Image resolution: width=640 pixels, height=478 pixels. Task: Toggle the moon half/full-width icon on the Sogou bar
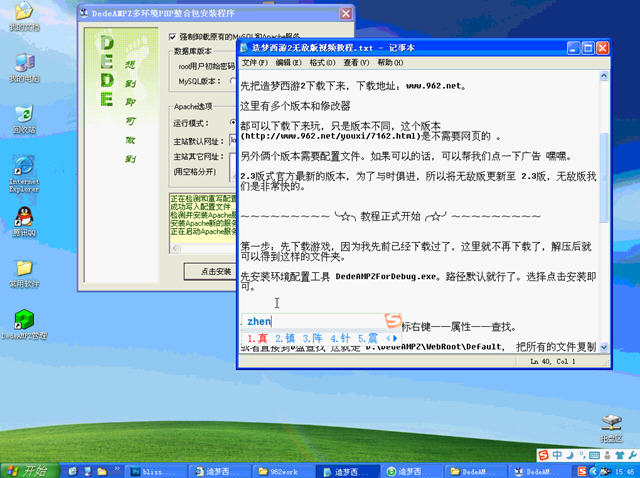pyautogui.click(x=570, y=455)
